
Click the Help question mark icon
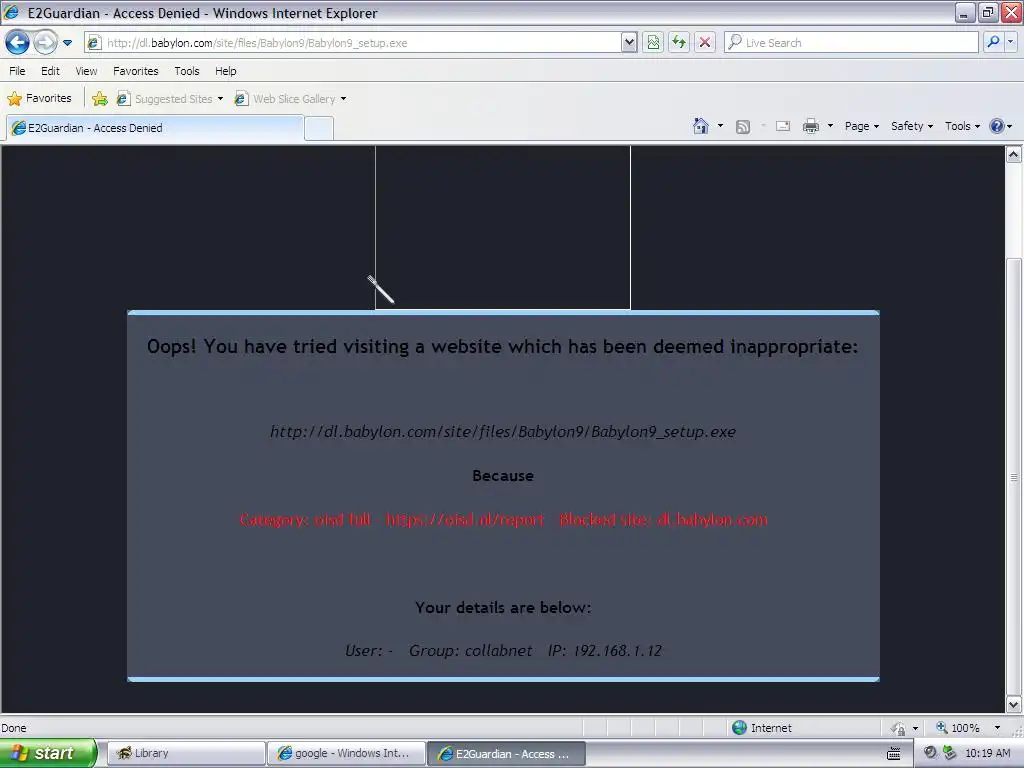997,126
